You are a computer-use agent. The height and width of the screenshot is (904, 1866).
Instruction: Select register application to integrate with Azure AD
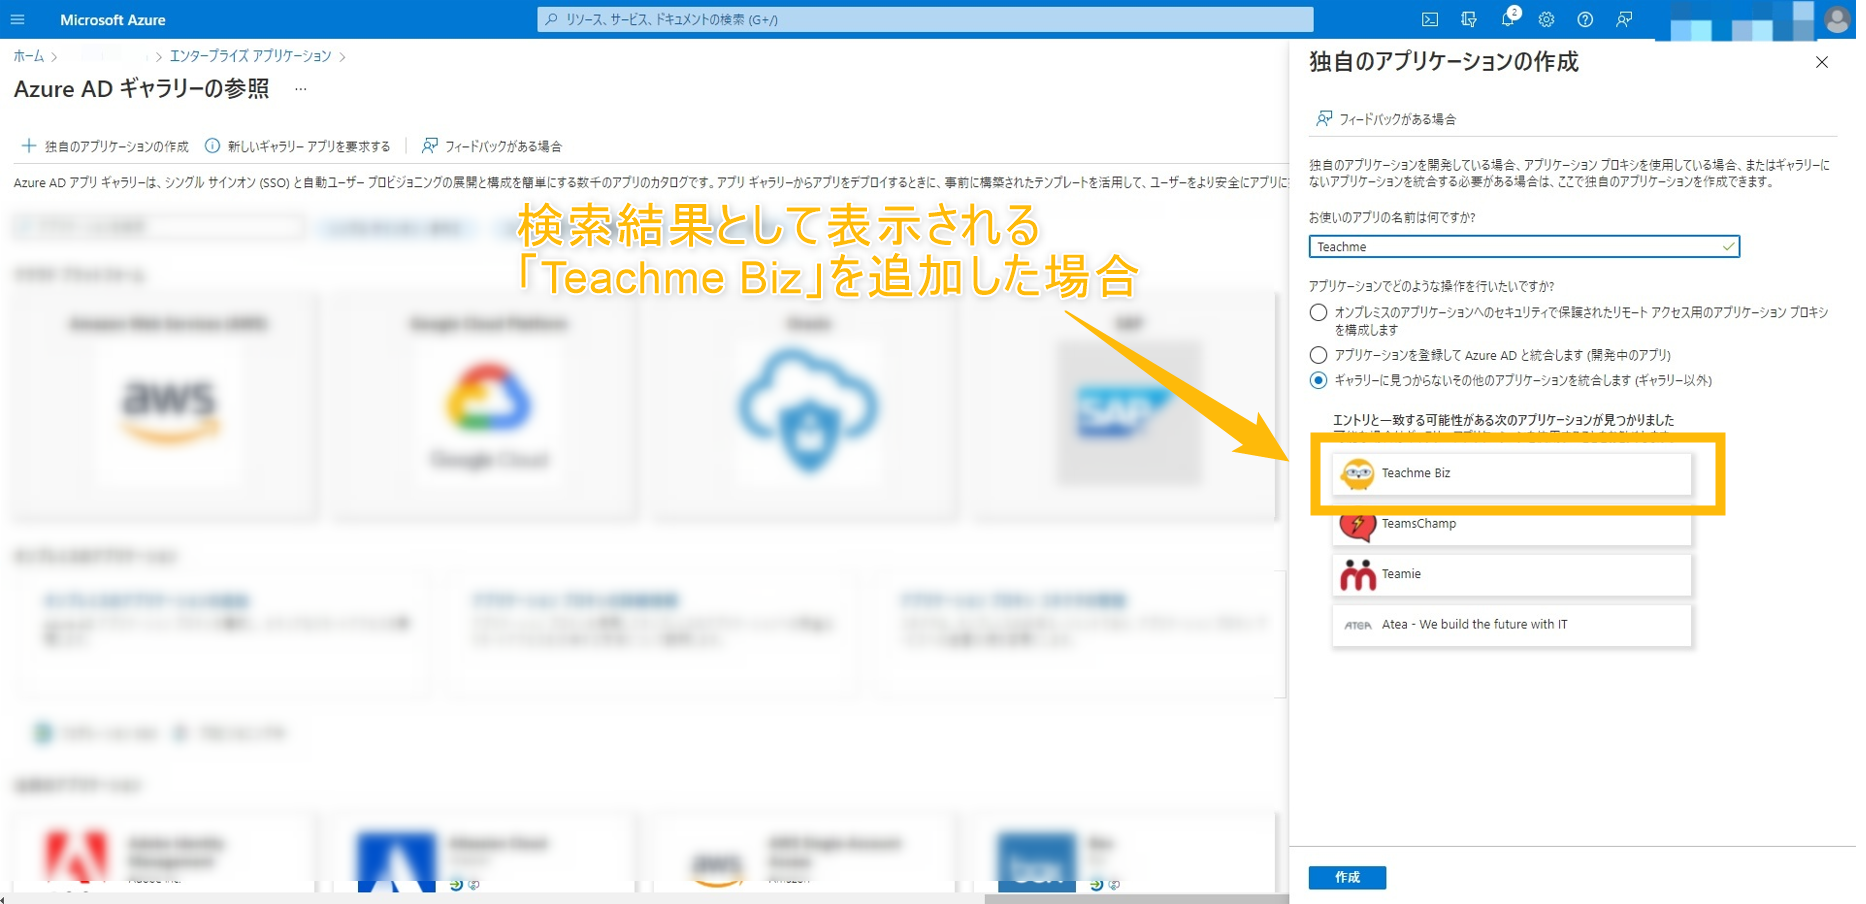tap(1318, 355)
